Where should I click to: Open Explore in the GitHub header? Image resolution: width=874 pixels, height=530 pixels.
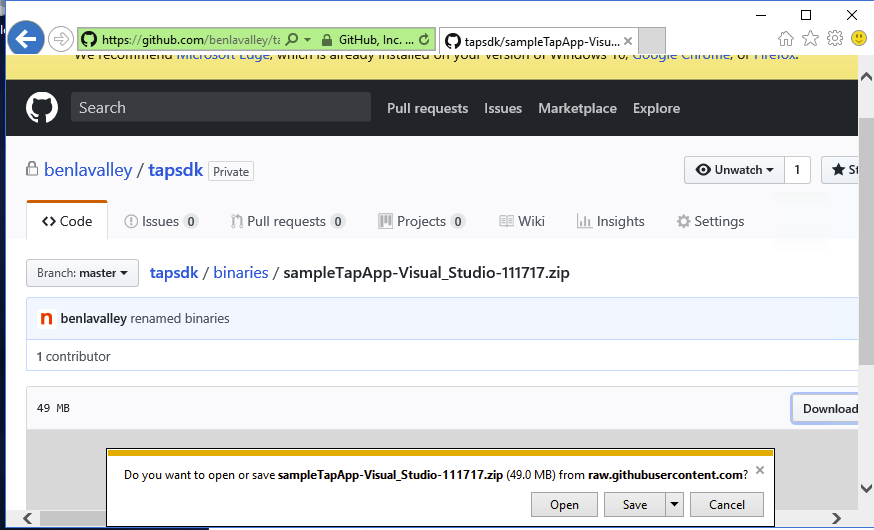[656, 108]
